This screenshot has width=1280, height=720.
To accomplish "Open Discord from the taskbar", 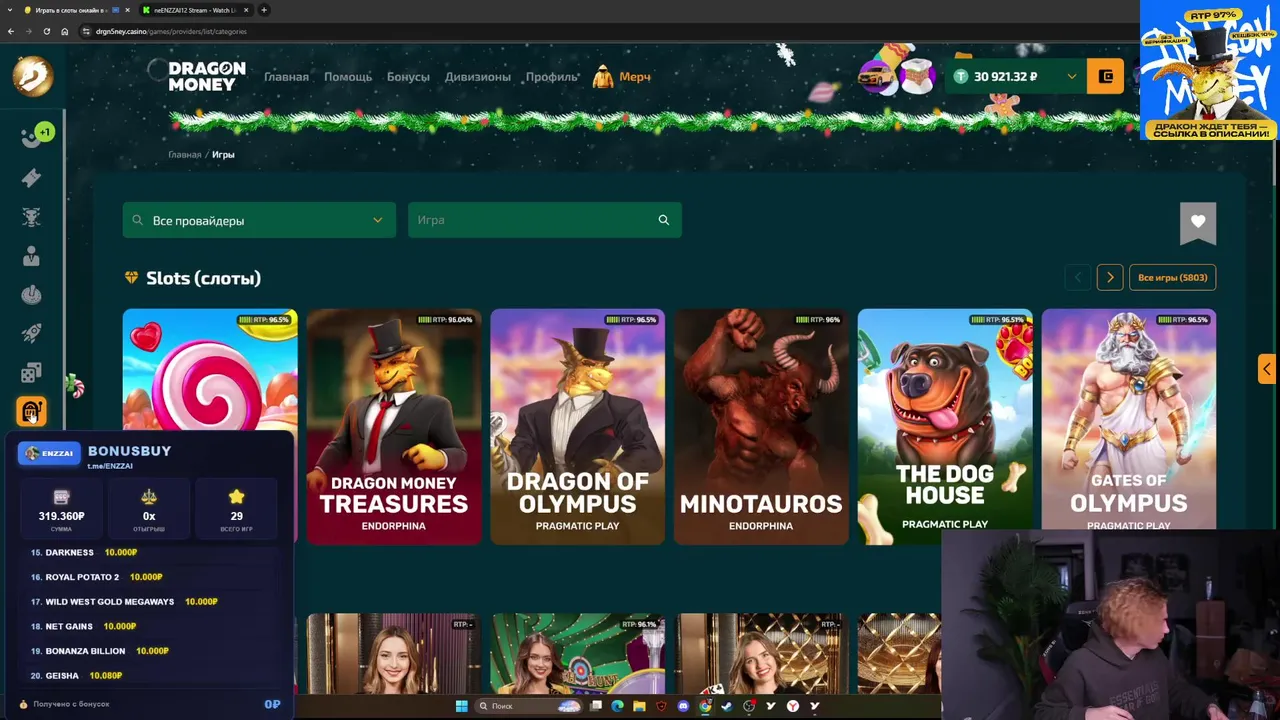I will 683,706.
